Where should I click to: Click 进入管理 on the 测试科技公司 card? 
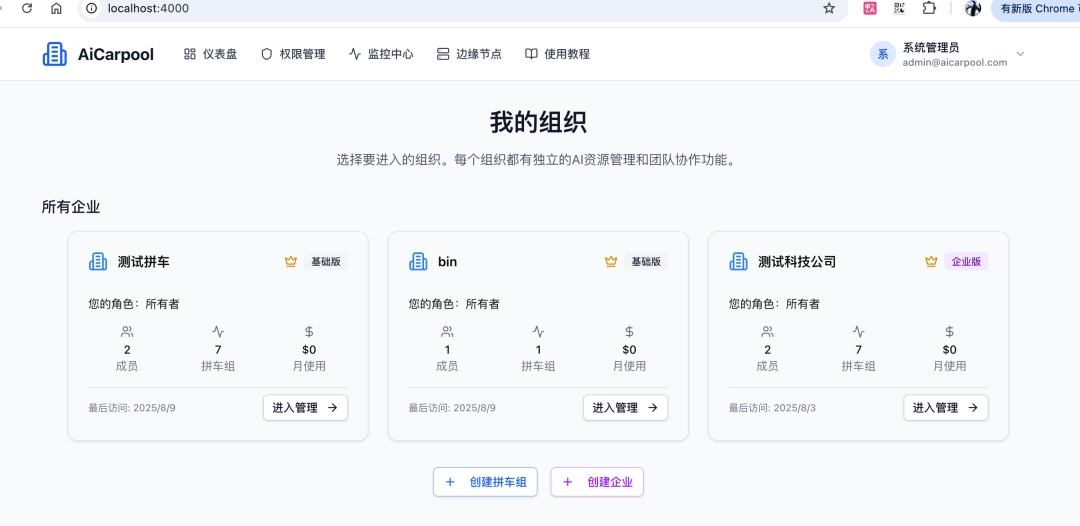(946, 408)
